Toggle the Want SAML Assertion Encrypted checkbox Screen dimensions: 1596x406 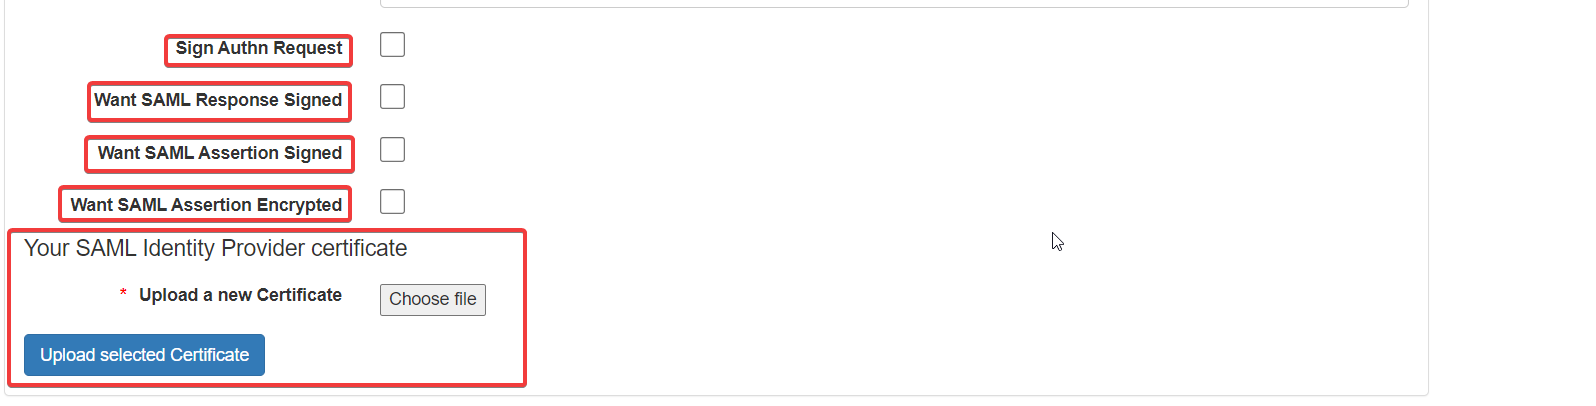(392, 202)
